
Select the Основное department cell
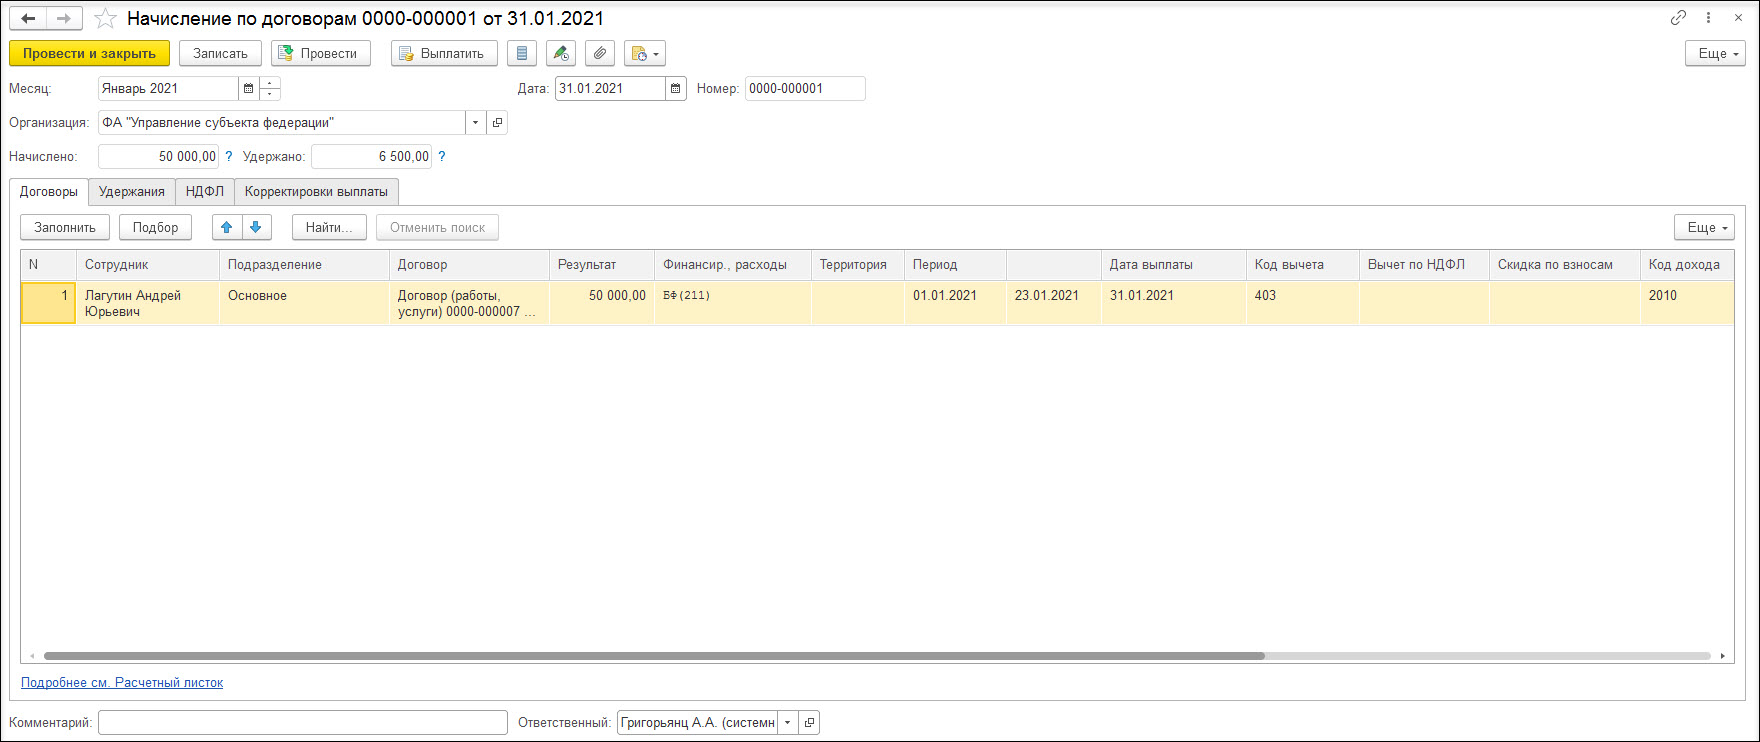(304, 303)
